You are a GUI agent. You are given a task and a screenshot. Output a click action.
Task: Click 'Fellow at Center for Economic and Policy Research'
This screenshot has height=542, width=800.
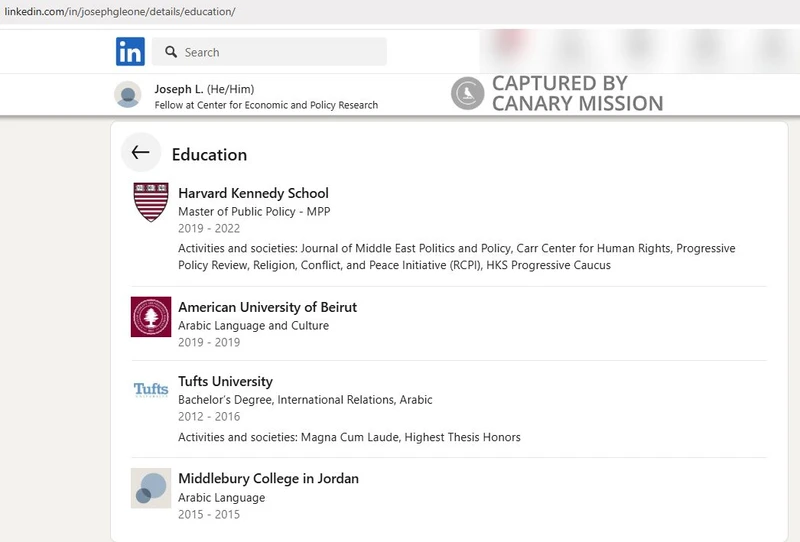(266, 105)
